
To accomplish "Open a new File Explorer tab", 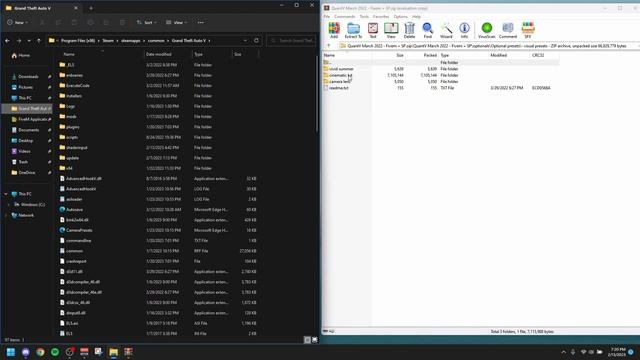I will point(91,8).
